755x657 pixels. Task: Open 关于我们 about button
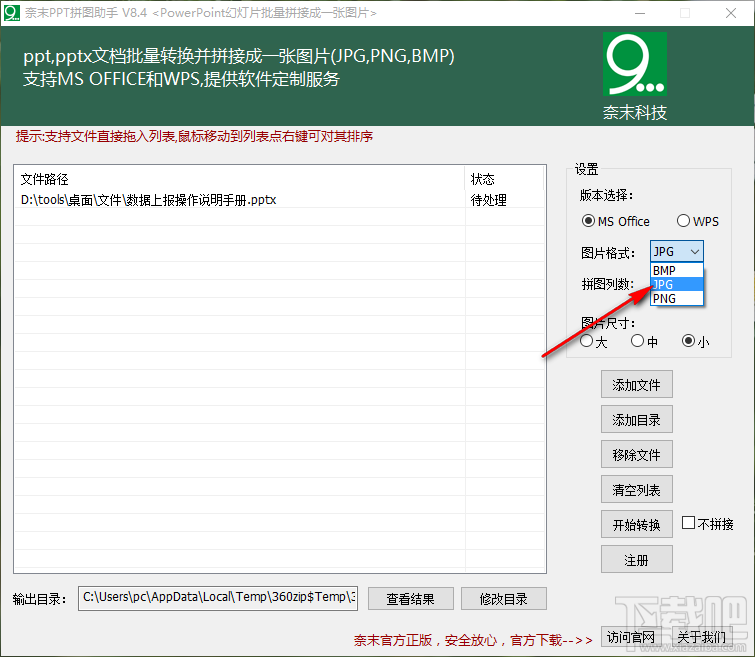701,637
